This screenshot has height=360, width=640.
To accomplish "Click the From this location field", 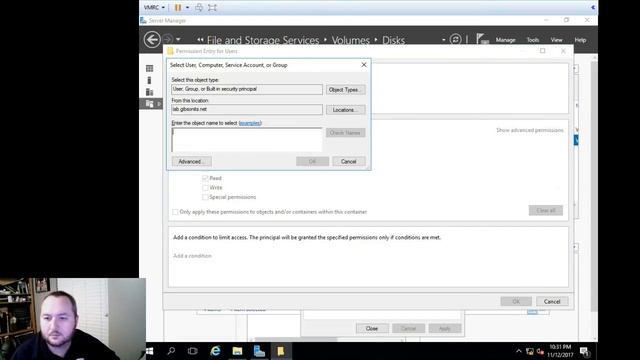I will 247,109.
